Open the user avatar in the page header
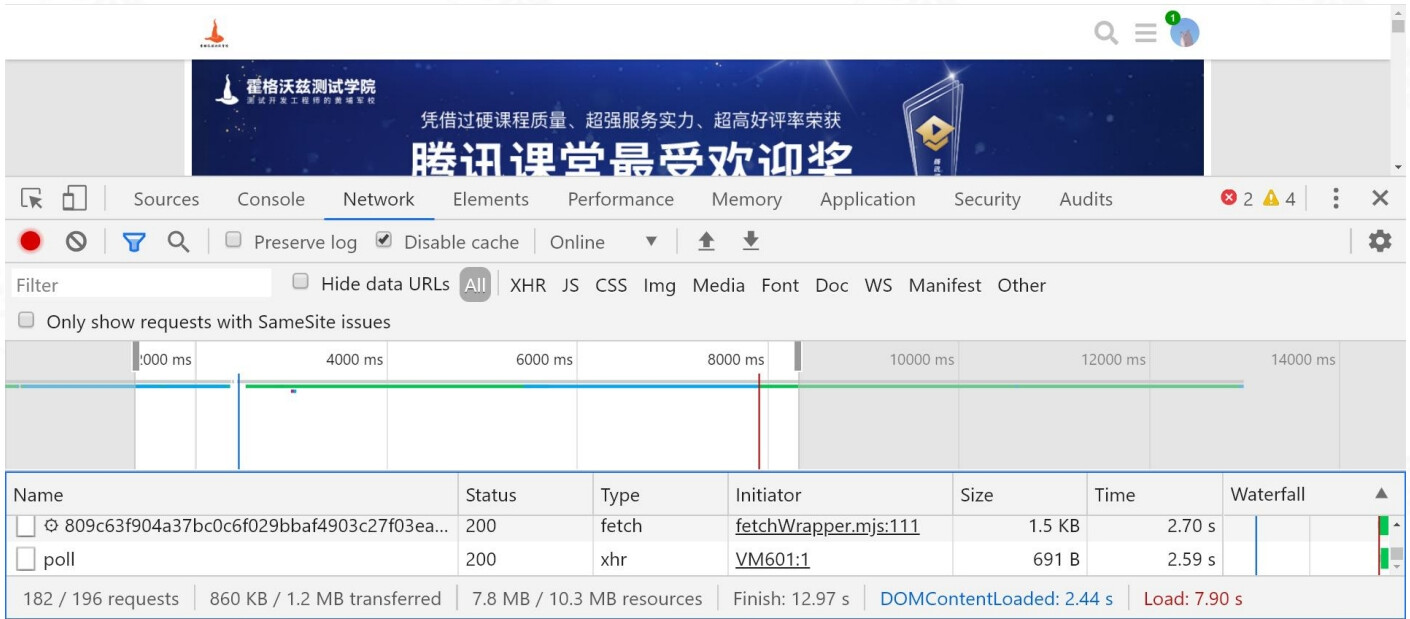1410x619 pixels. pyautogui.click(x=1184, y=33)
